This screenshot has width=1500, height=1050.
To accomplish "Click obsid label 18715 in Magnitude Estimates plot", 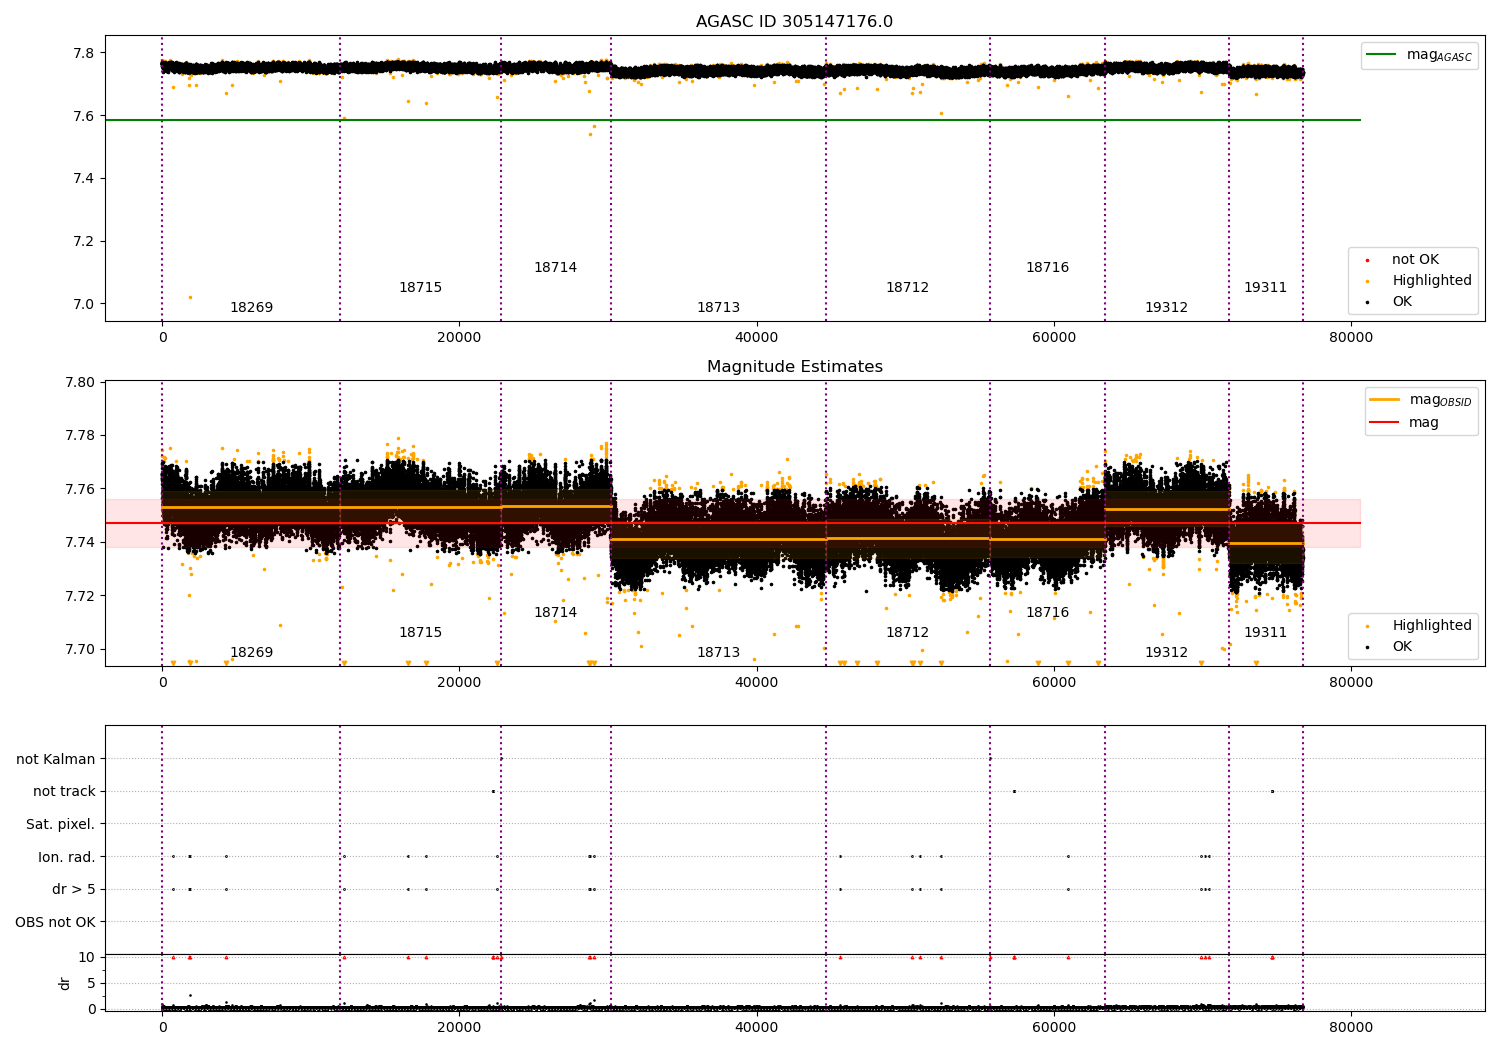I will 420,633.
